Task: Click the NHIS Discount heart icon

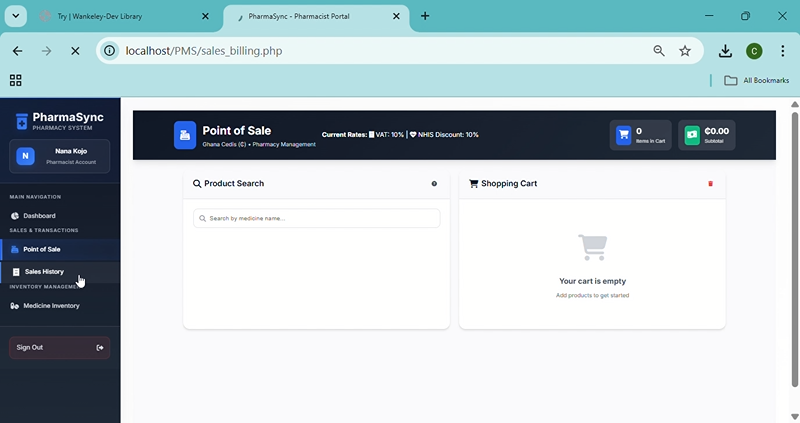Action: click(x=413, y=135)
